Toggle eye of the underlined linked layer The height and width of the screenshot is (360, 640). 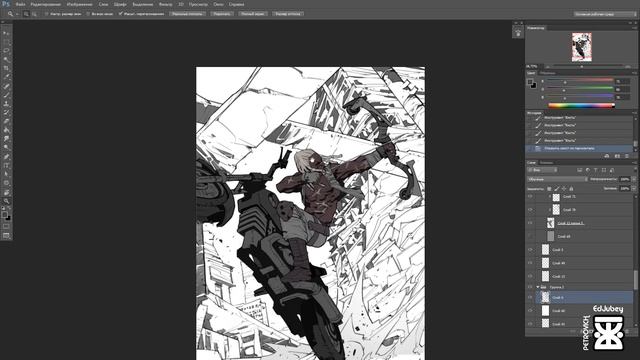point(530,223)
